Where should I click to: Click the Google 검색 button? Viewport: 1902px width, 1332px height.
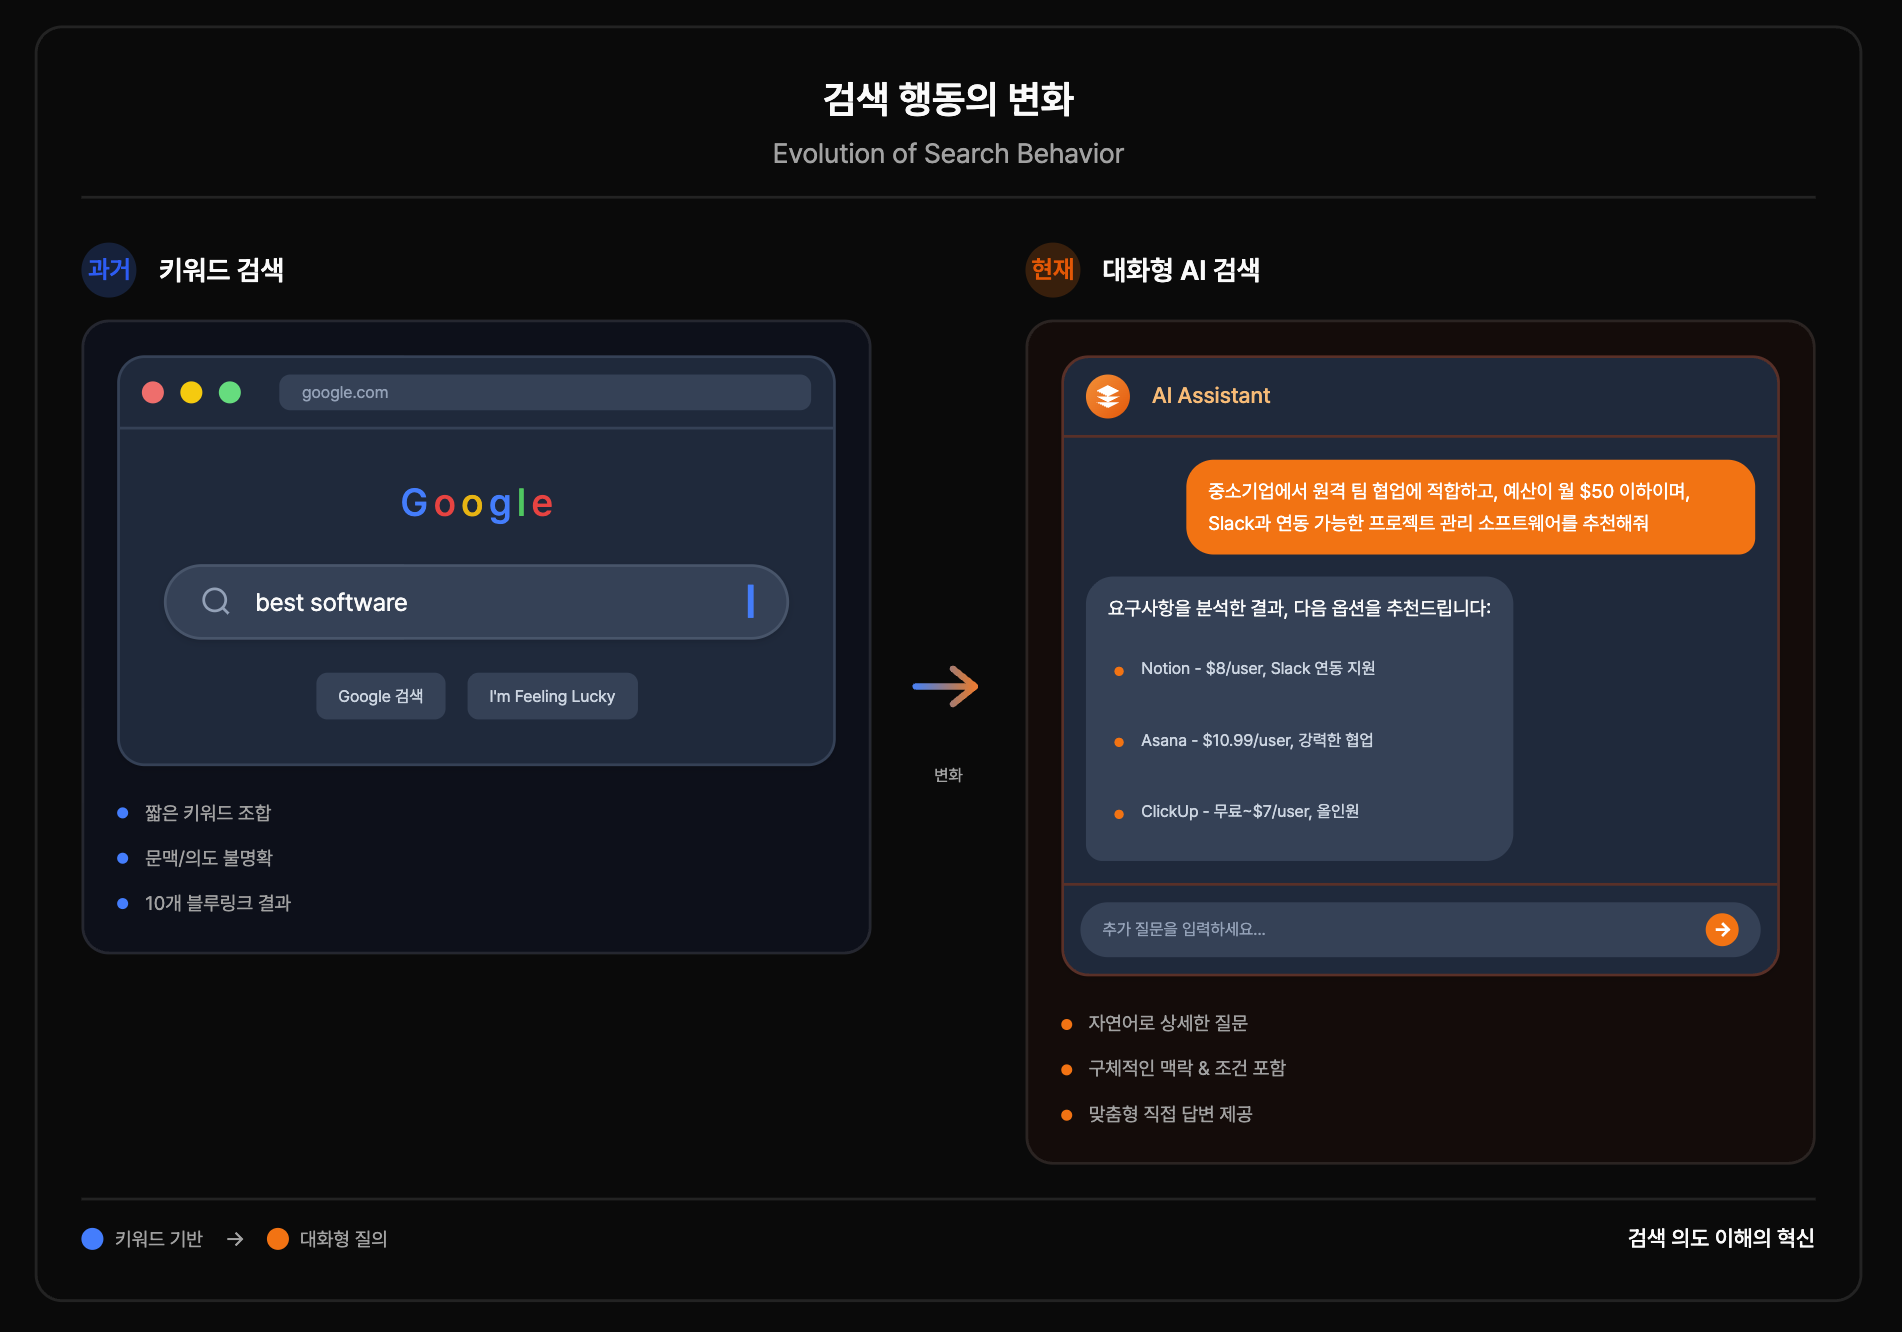[380, 695]
